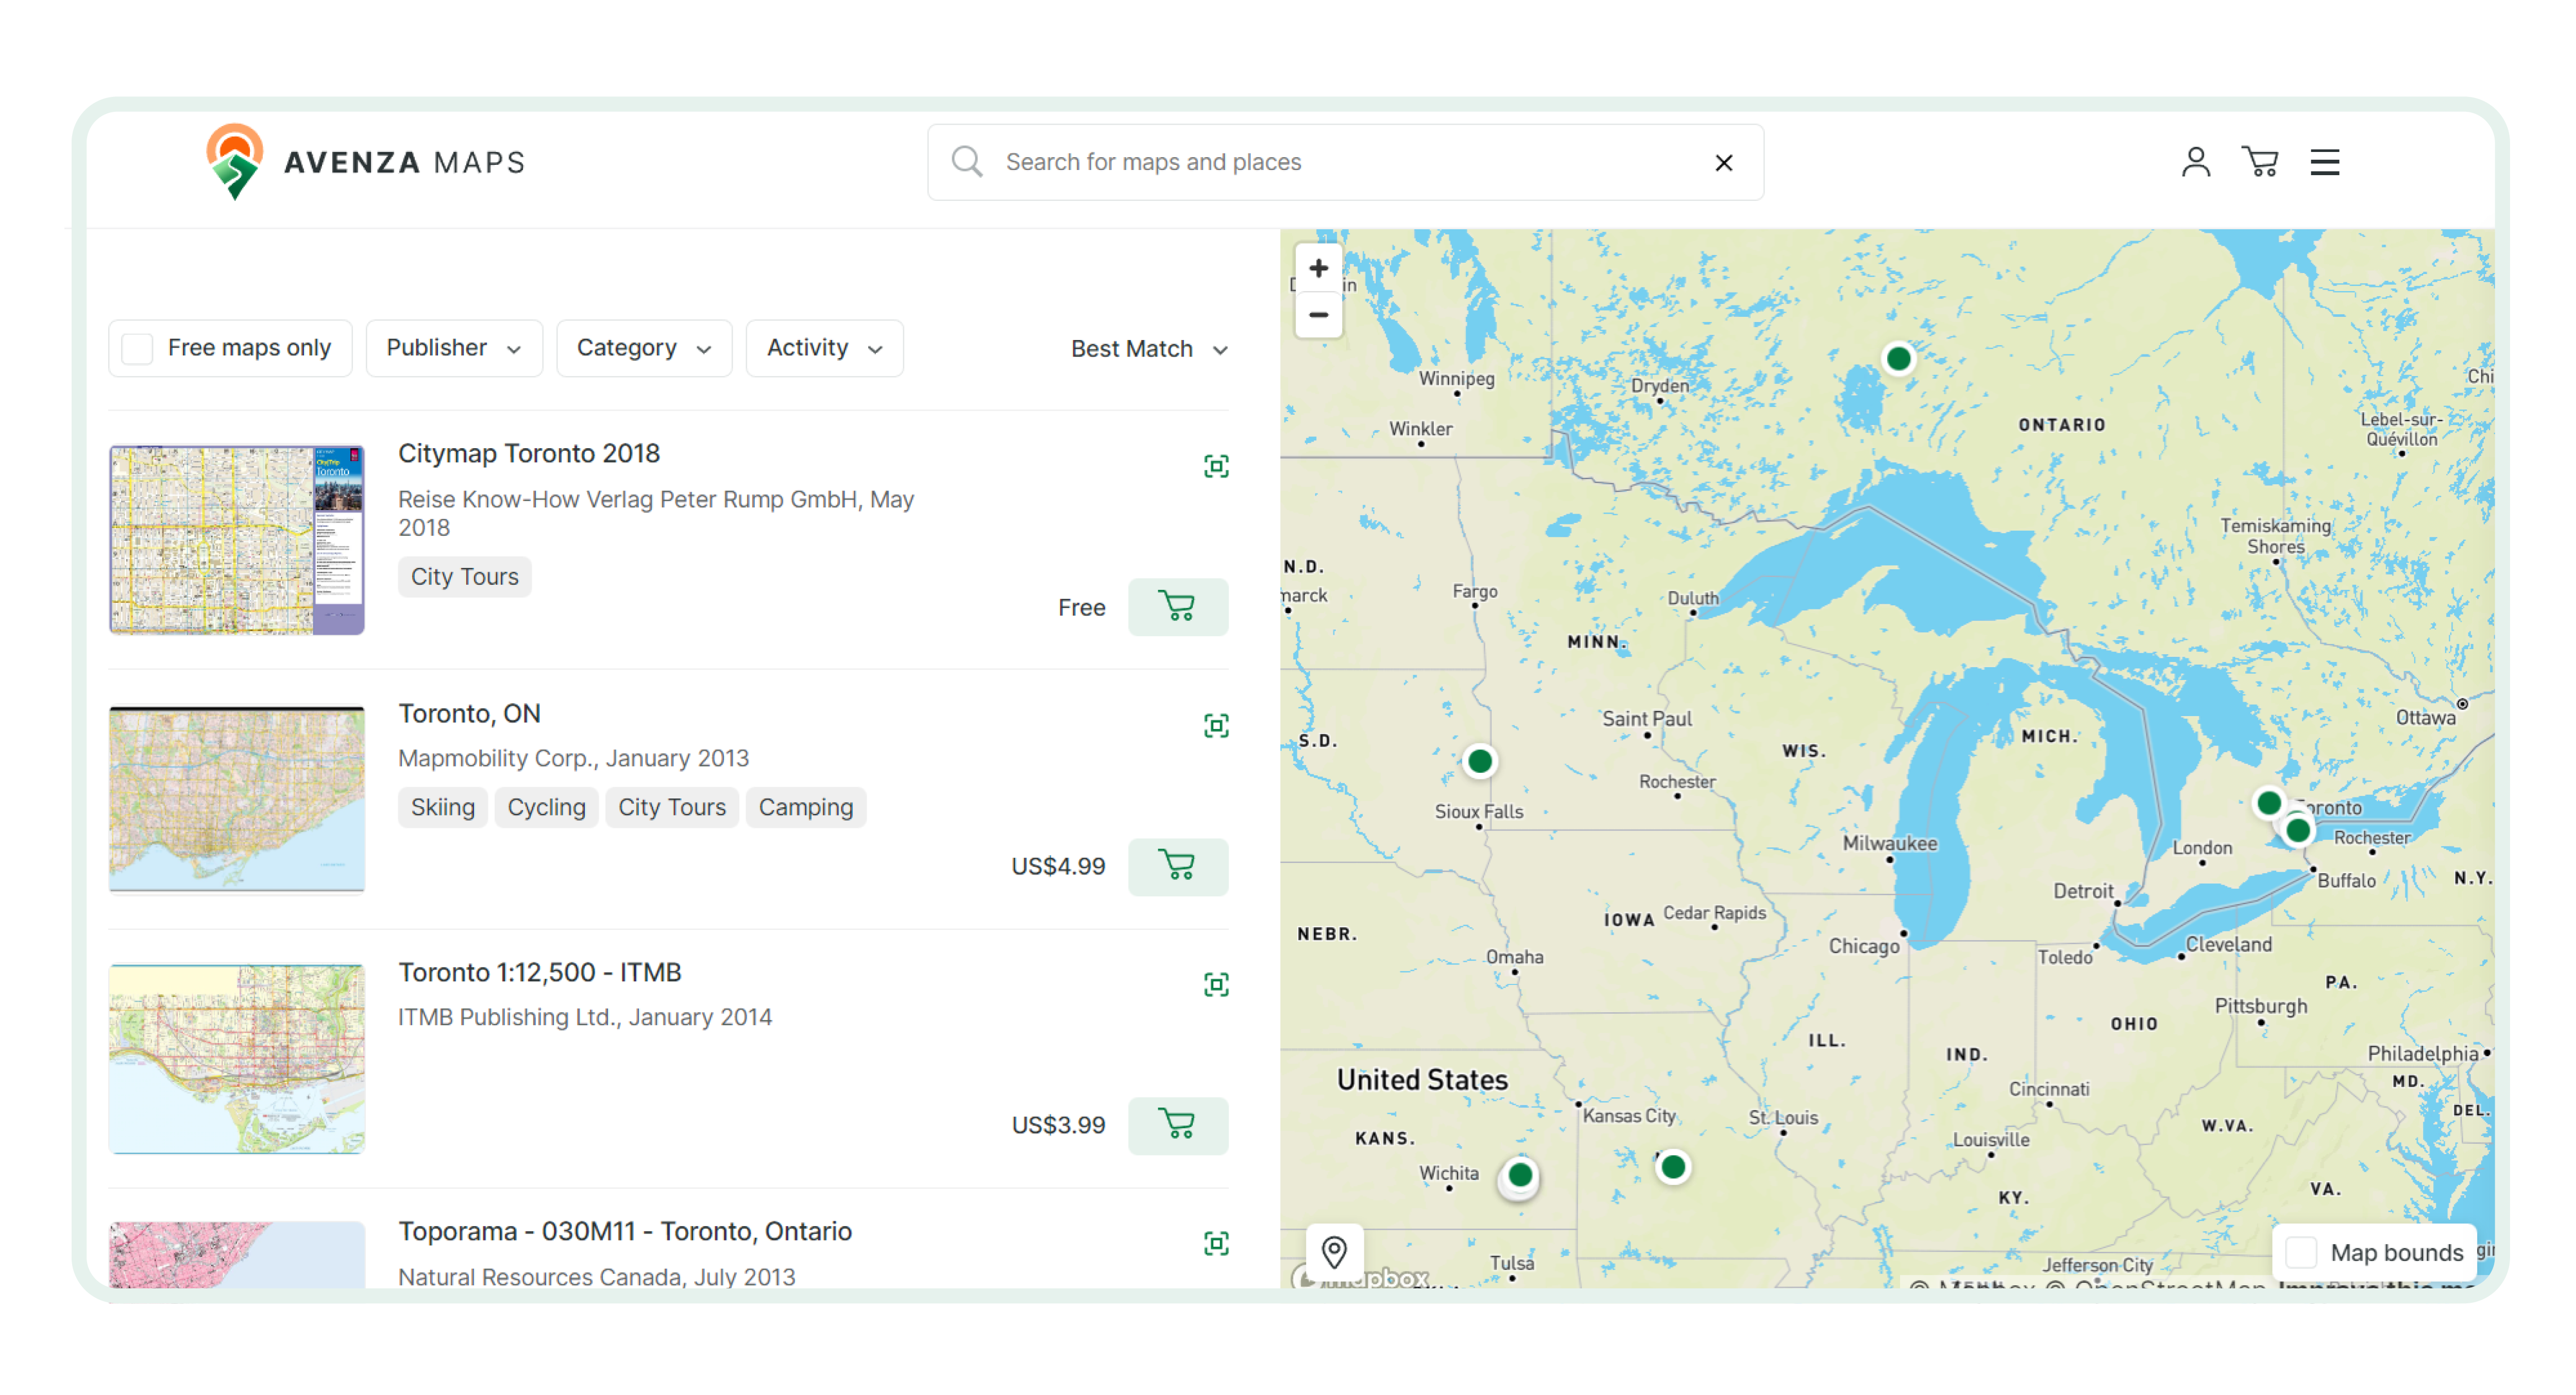Viewport: 2576px width, 1395px height.
Task: Click the map marker nearest Buffalo
Action: pos(2297,830)
